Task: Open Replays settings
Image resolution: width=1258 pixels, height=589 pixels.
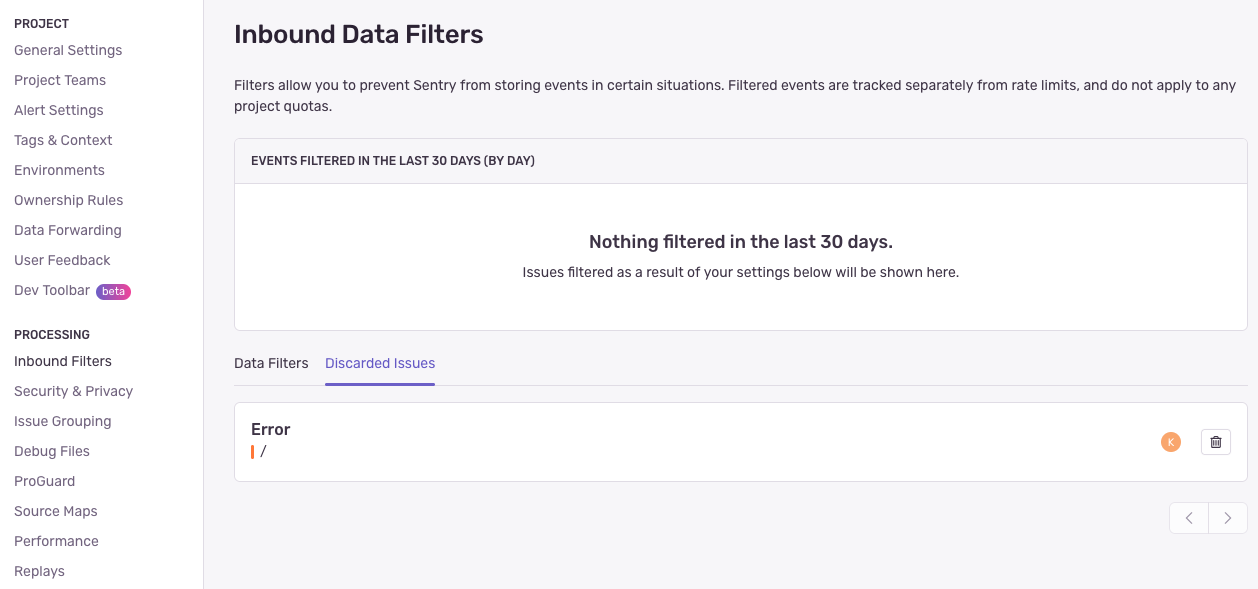Action: (x=39, y=571)
